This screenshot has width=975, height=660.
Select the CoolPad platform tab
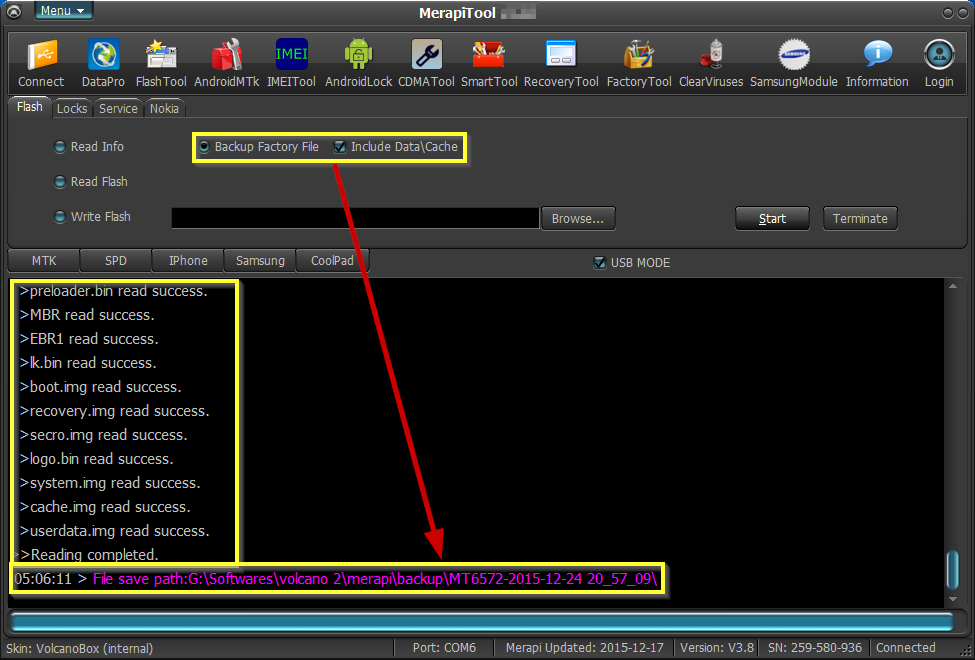click(x=332, y=261)
